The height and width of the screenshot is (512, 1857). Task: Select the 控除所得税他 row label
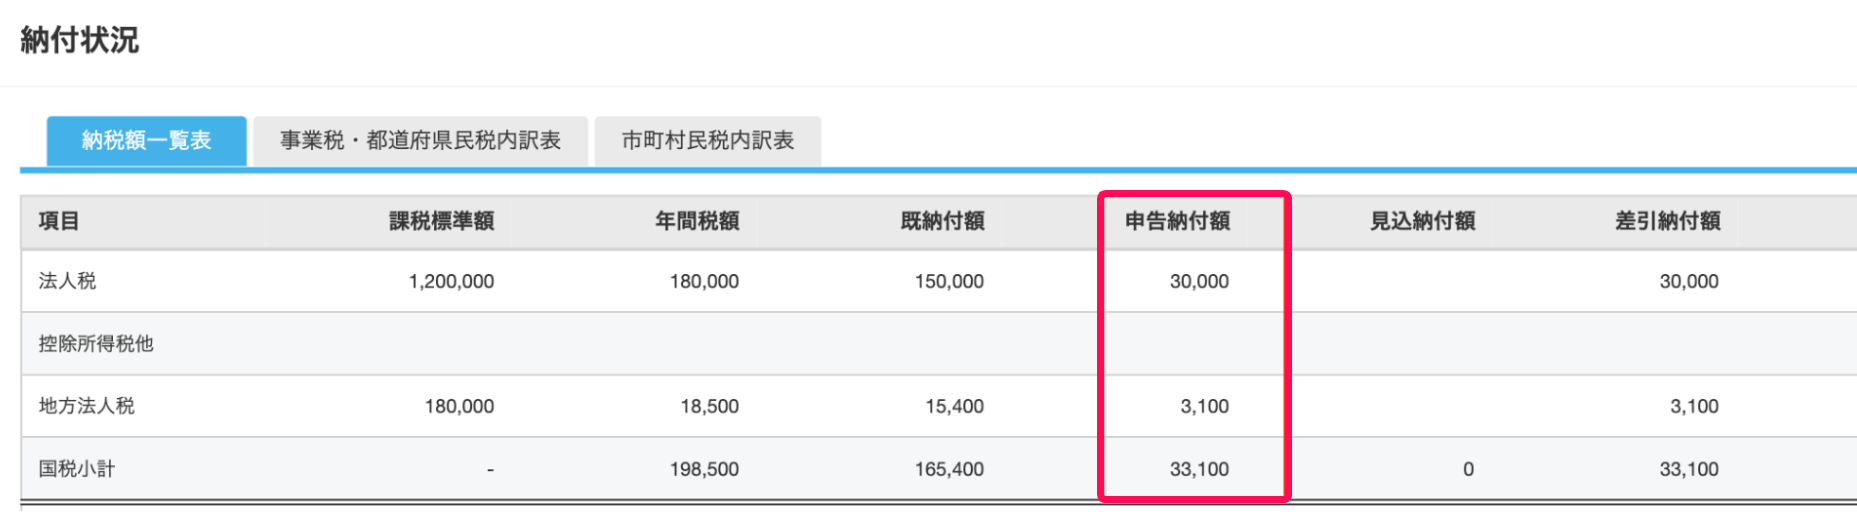pos(96,344)
